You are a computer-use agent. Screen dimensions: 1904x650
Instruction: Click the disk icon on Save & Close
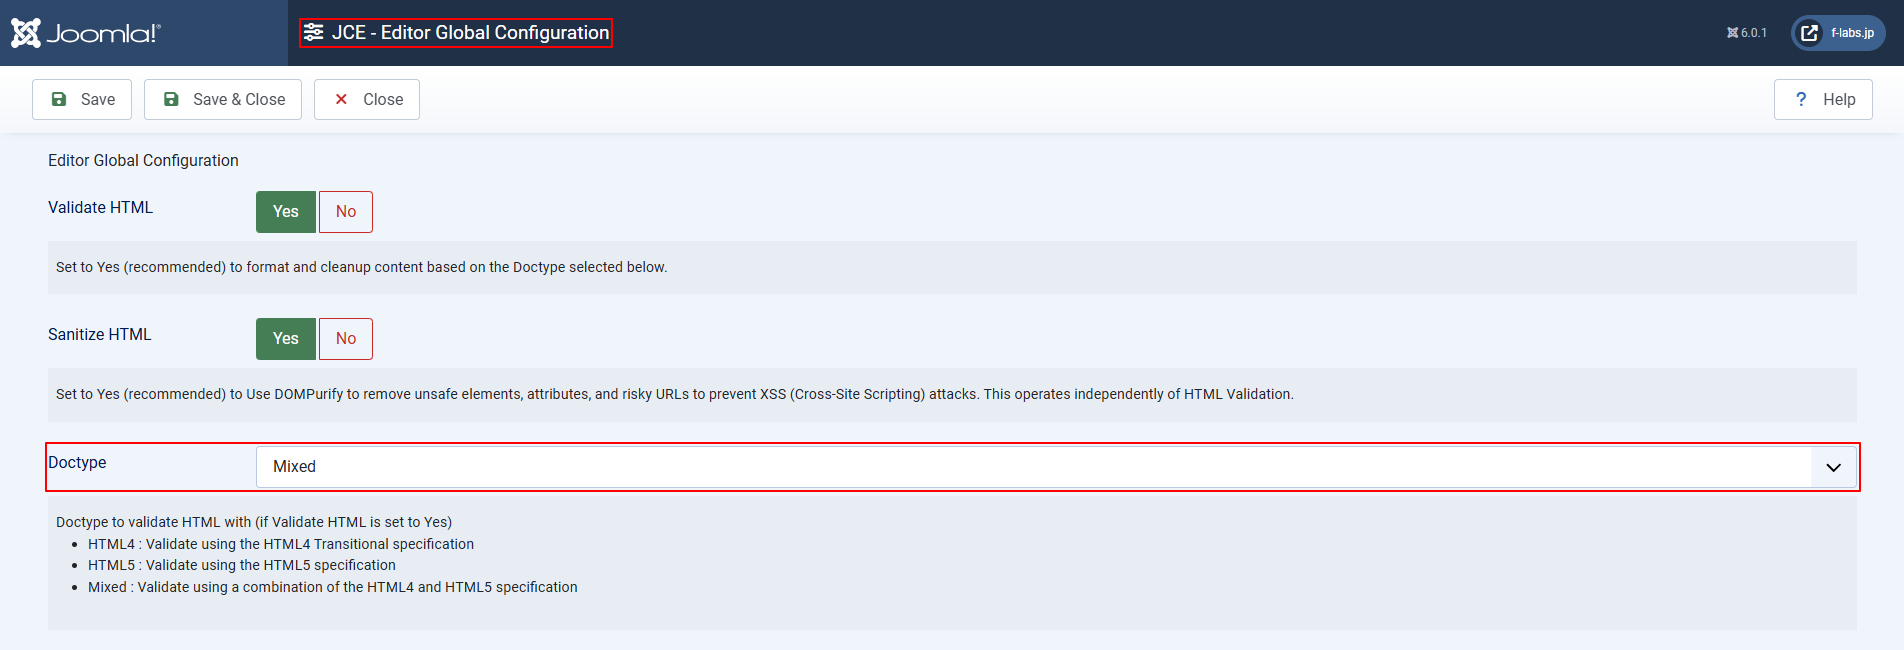coord(171,99)
